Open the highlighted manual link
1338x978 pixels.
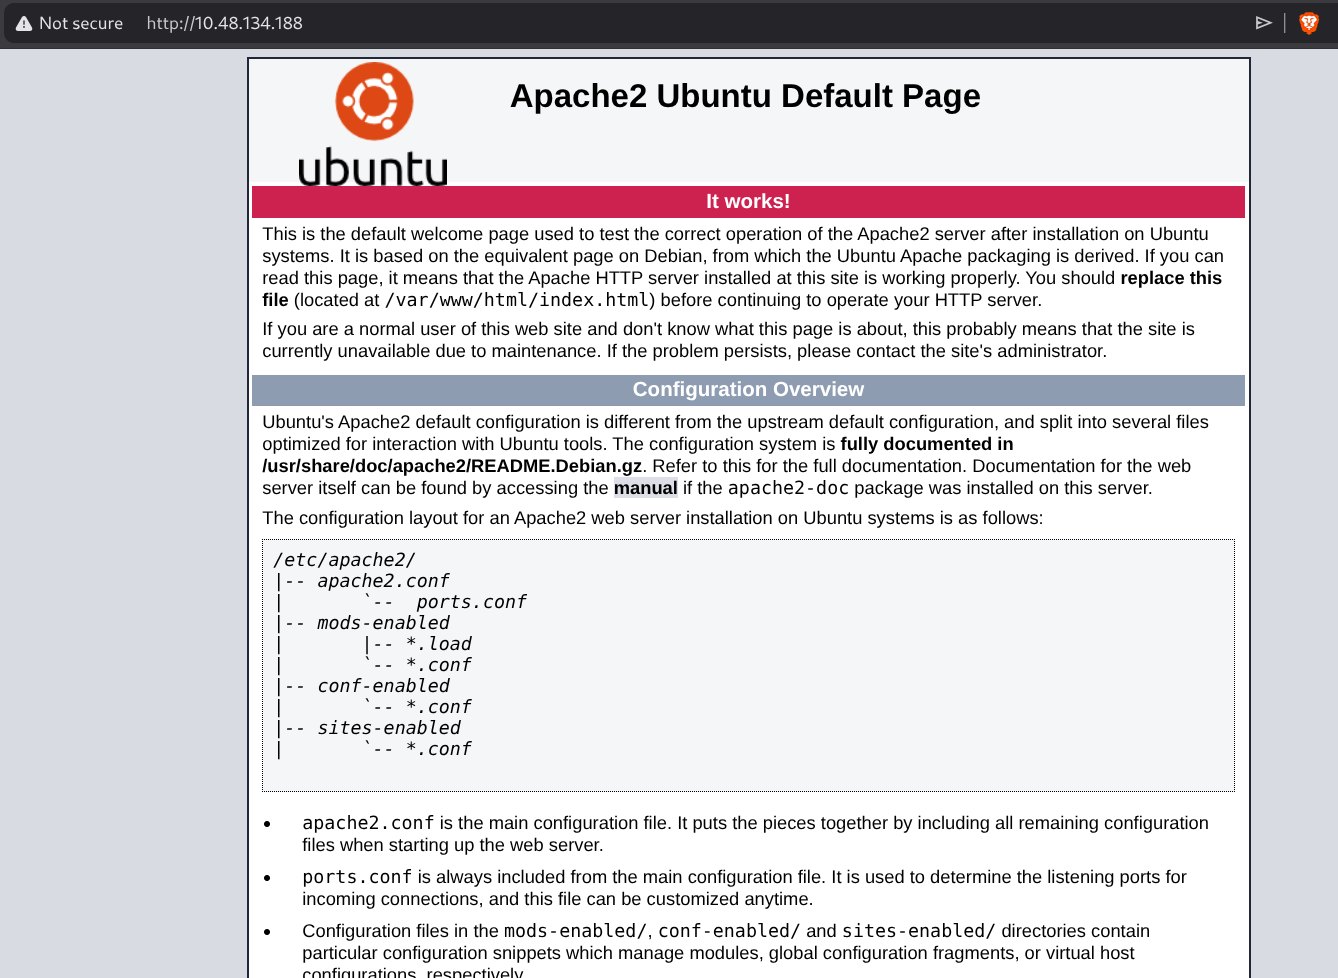[x=645, y=488]
